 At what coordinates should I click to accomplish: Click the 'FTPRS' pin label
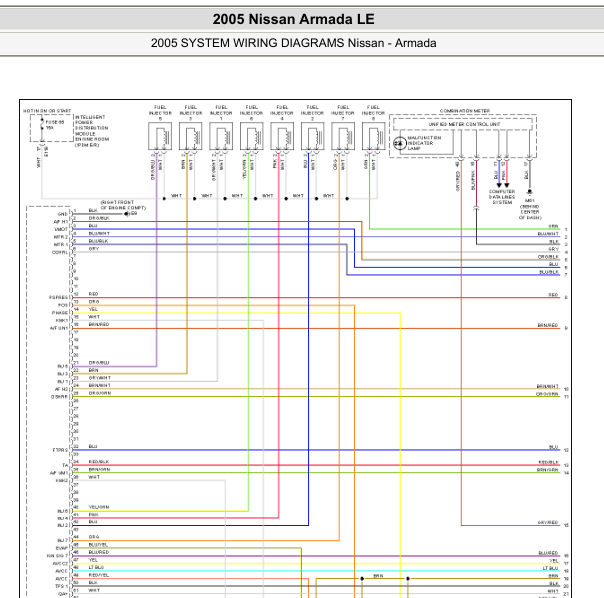pyautogui.click(x=60, y=450)
